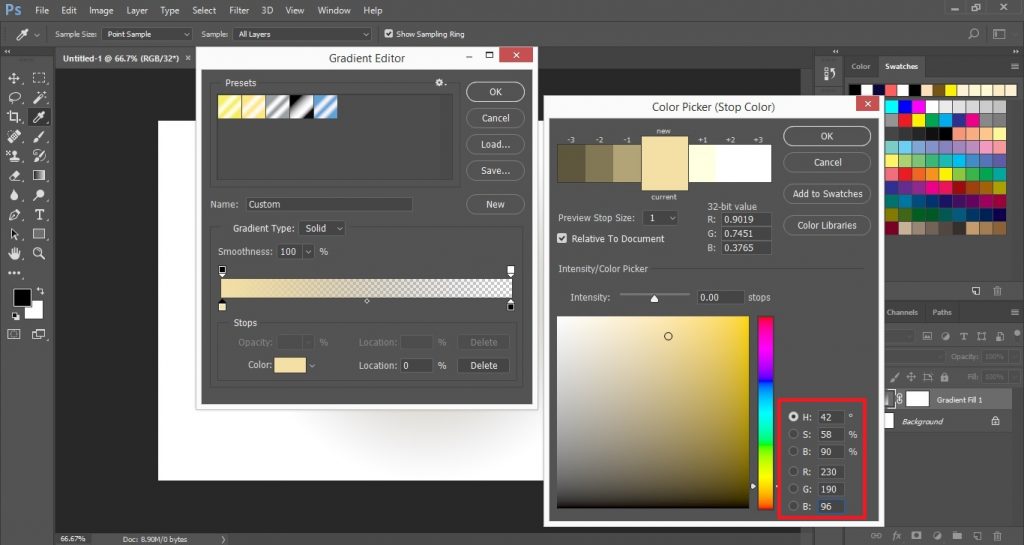Screen dimensions: 1024x545
Task: Select the Brush tool
Action: pyautogui.click(x=39, y=136)
